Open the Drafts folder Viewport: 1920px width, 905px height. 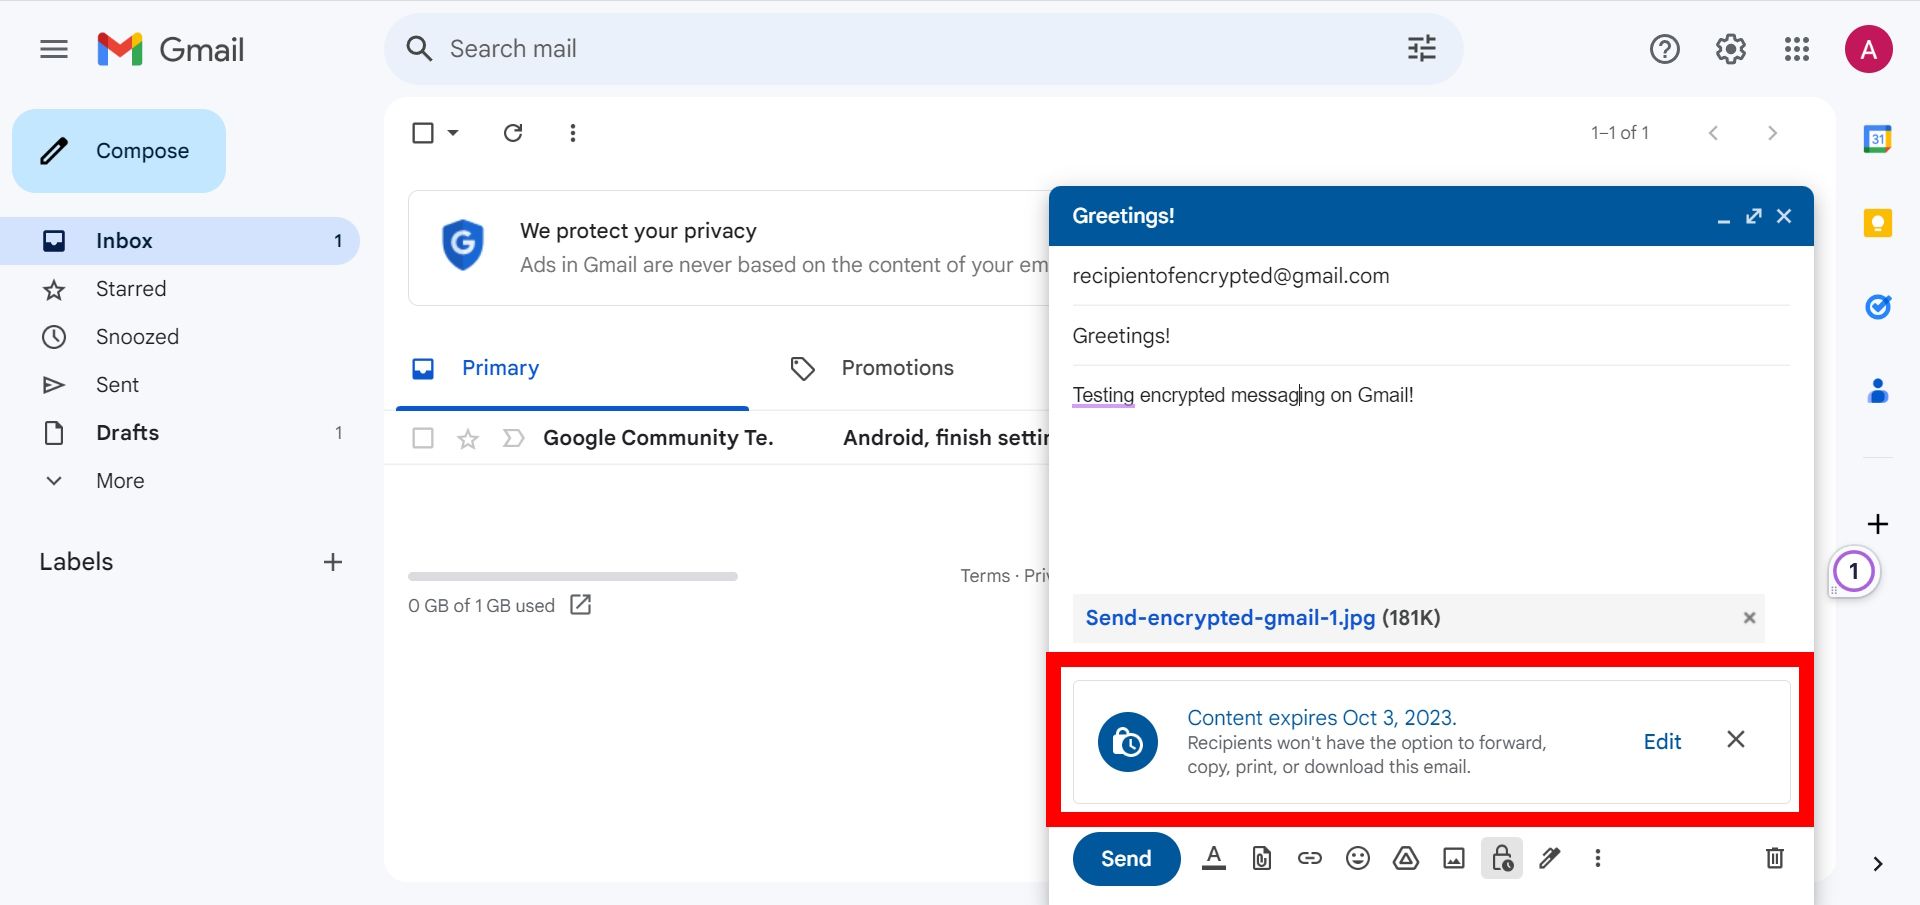(180, 433)
